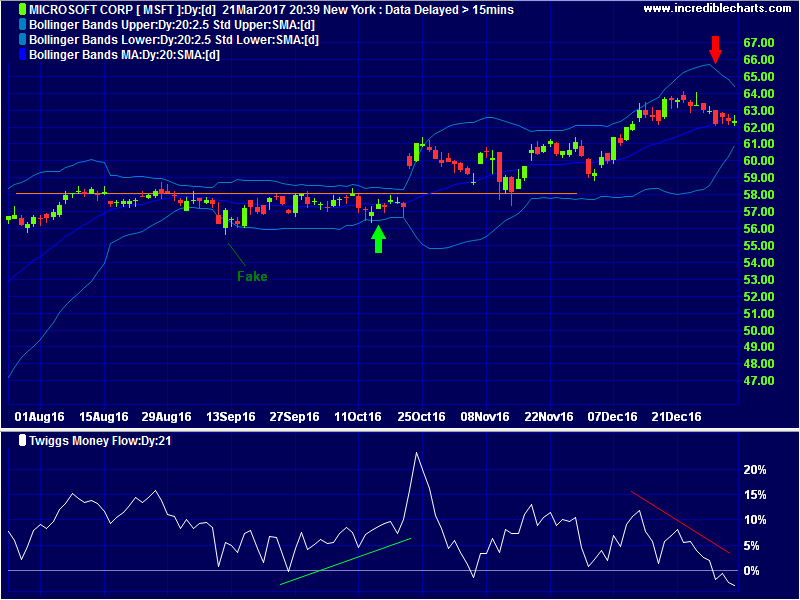Click the 58.00 price axis label

pos(759,195)
